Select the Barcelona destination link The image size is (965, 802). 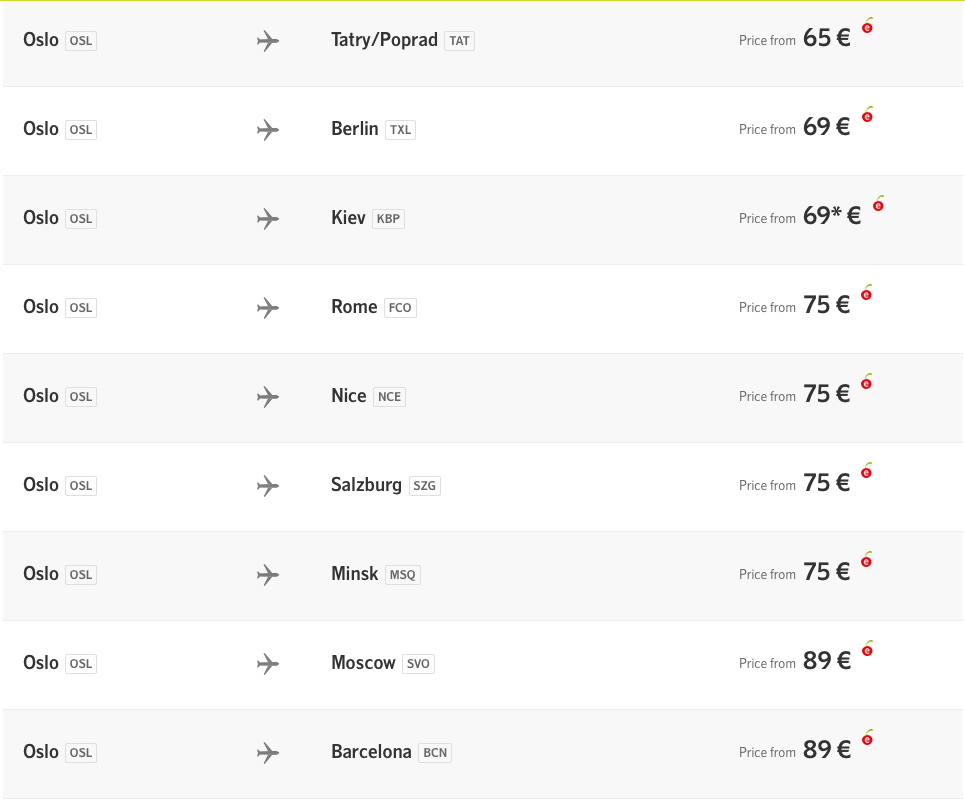pos(391,752)
